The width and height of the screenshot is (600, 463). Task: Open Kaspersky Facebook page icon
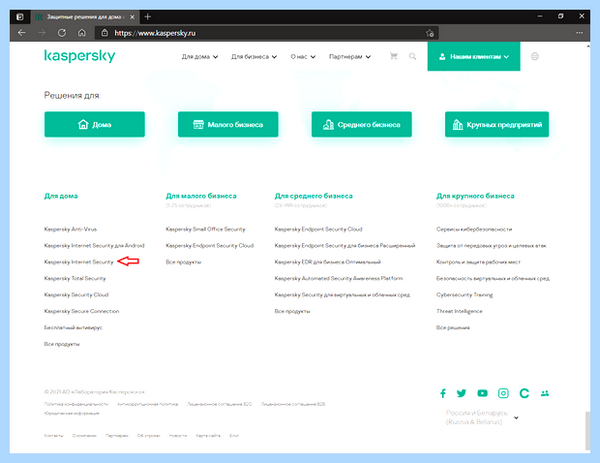[x=443, y=393]
